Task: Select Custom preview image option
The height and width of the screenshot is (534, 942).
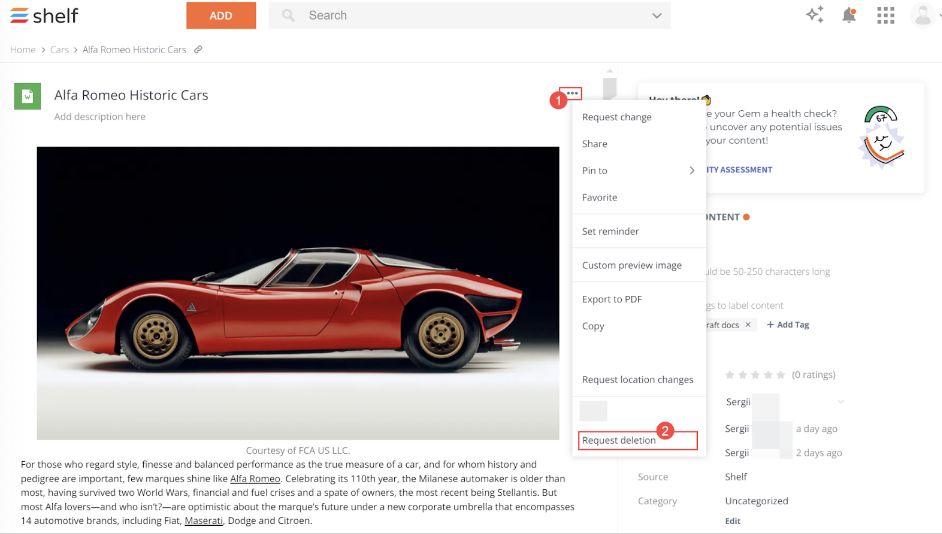Action: [639, 265]
